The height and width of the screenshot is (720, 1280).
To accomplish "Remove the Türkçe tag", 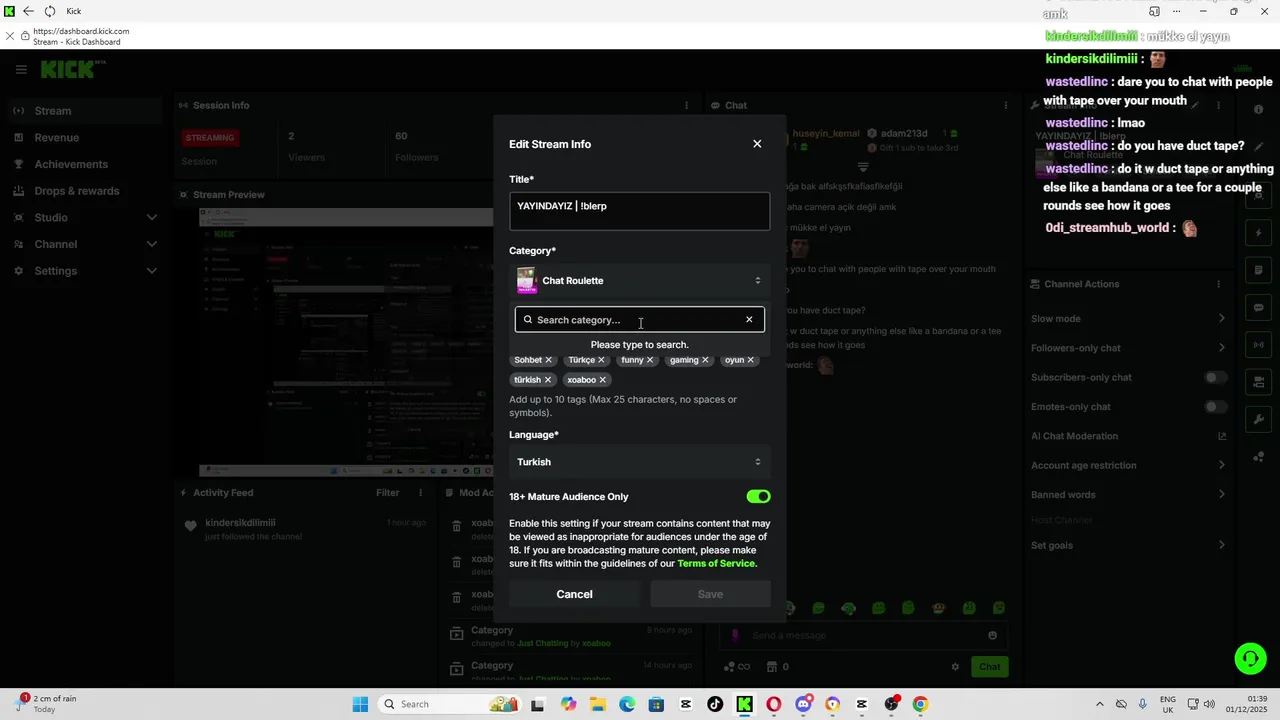I will point(601,360).
